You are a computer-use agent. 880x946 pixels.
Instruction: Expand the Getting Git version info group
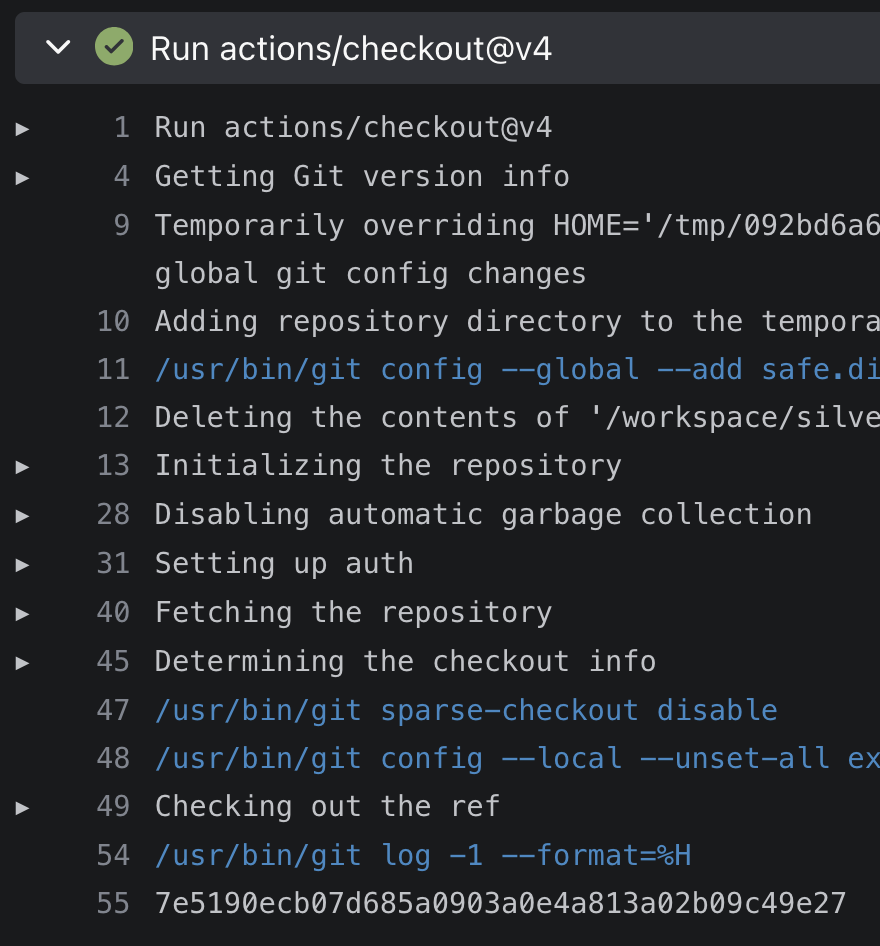click(x=22, y=178)
